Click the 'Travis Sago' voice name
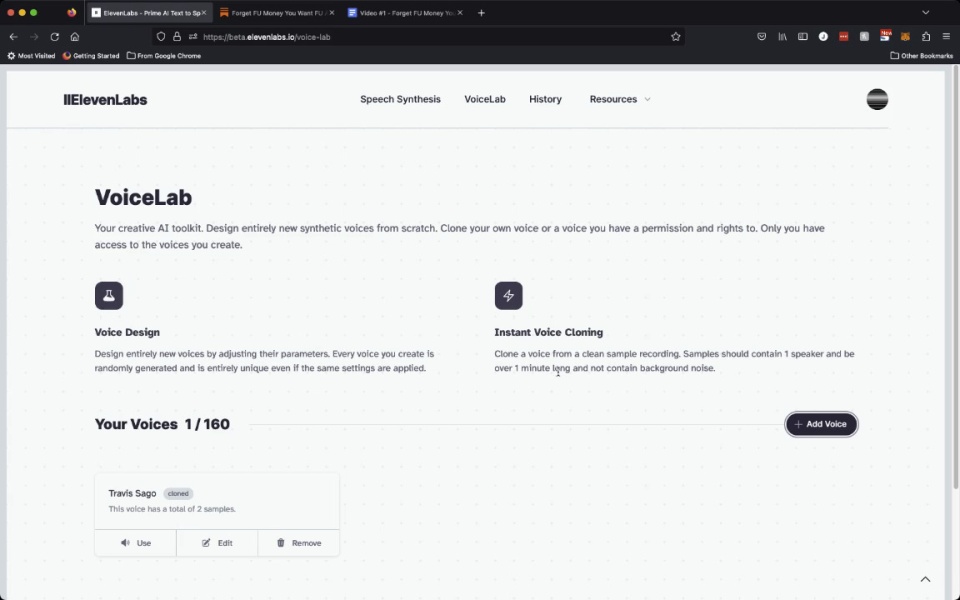Viewport: 960px width, 600px height. (132, 493)
